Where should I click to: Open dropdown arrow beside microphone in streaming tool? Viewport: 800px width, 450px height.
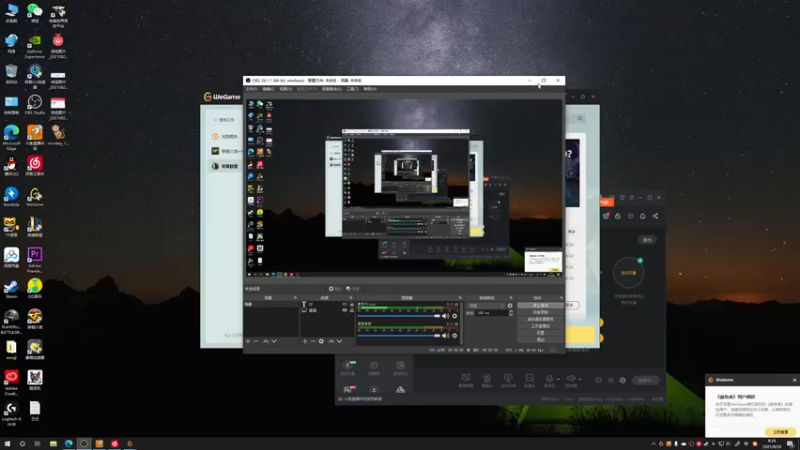pyautogui.click(x=558, y=379)
